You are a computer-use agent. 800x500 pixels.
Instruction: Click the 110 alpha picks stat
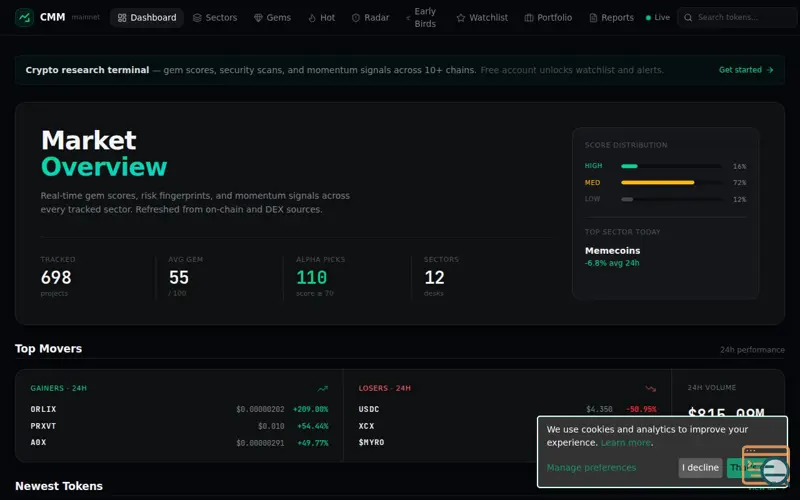tap(312, 278)
